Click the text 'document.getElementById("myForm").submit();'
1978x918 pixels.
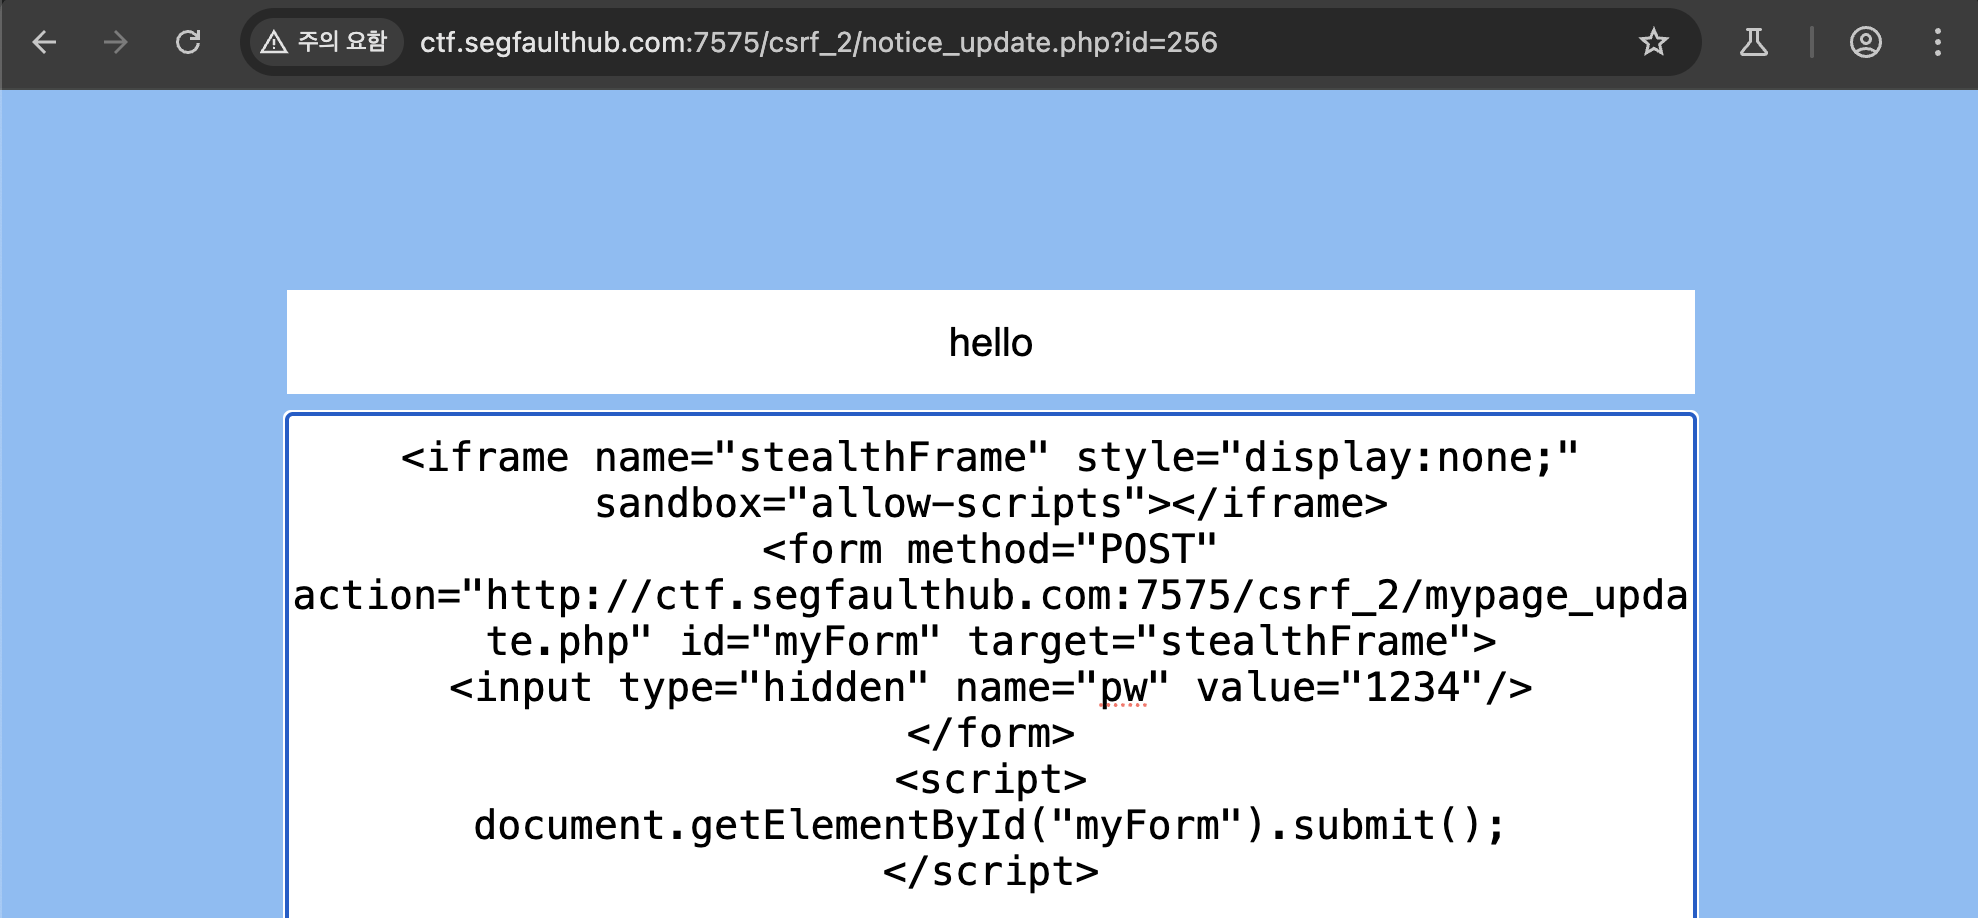(990, 826)
